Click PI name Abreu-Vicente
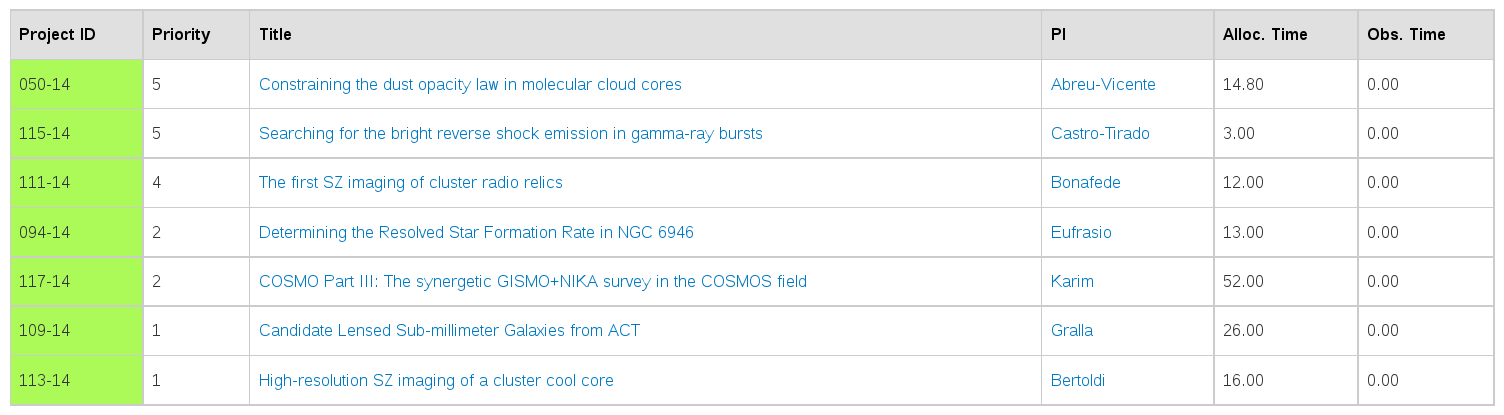Screen dimensions: 1504x415 coord(1103,84)
